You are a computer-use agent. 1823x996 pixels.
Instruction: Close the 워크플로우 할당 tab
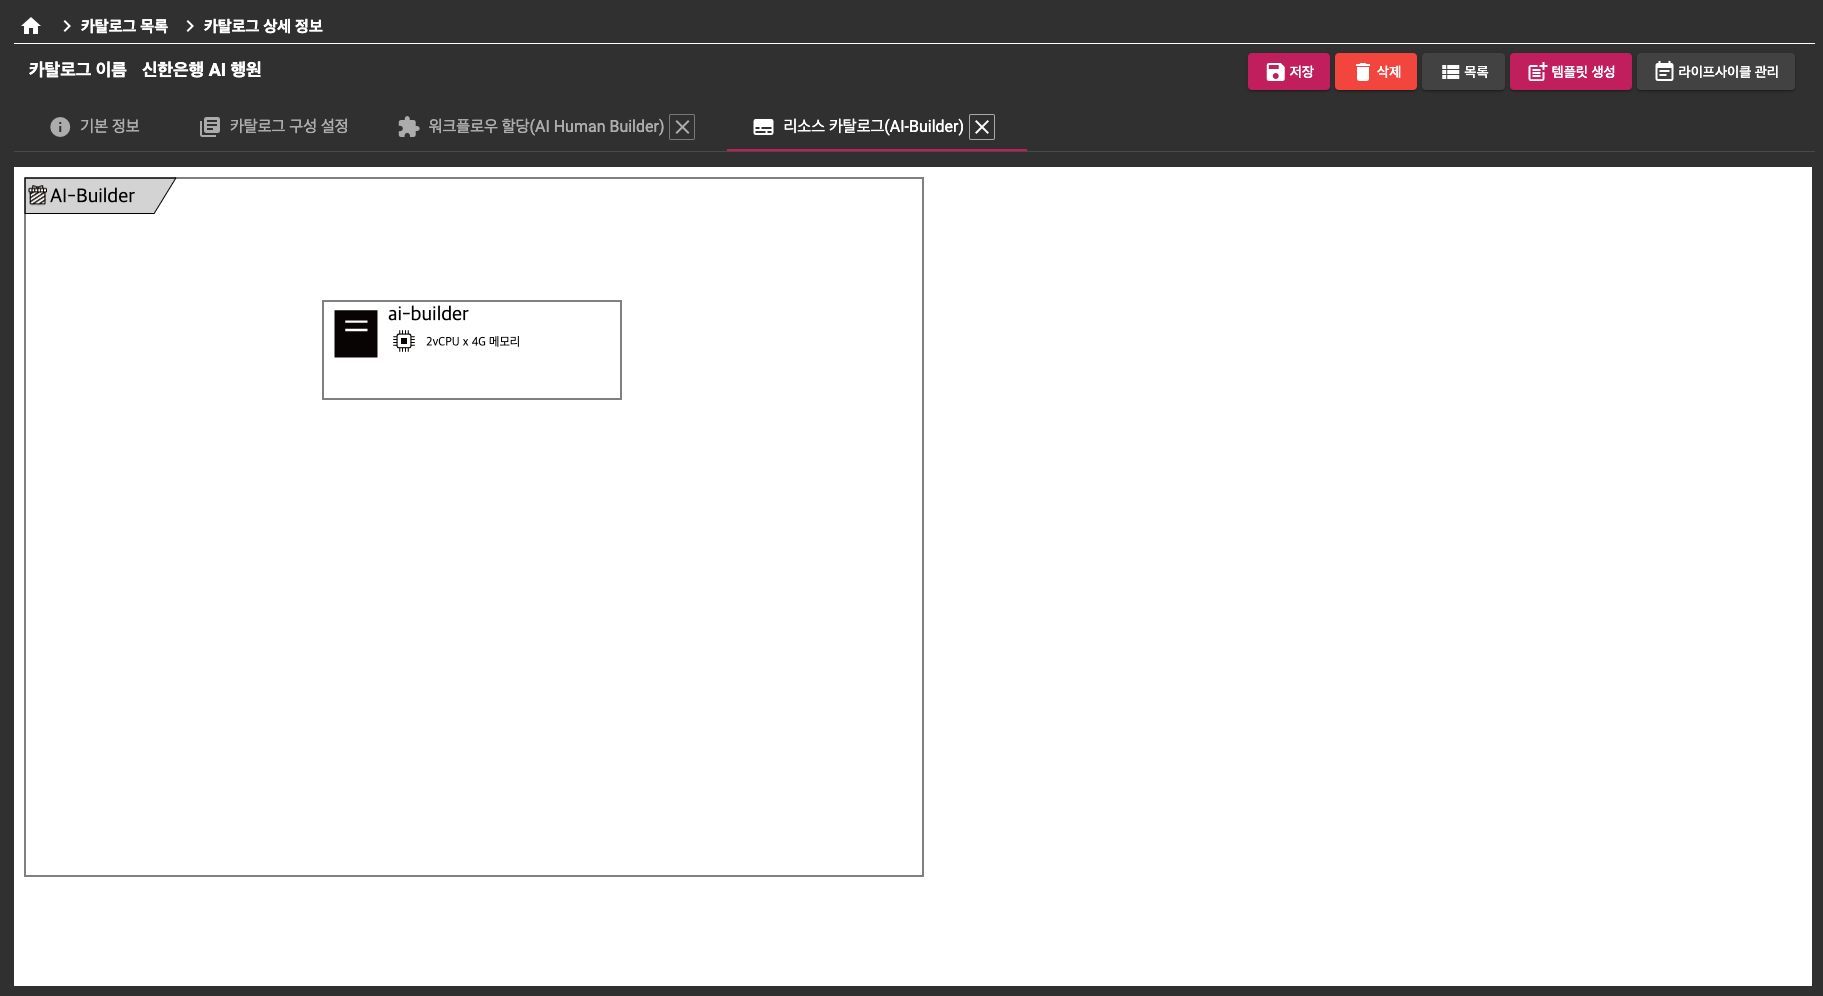pos(682,127)
